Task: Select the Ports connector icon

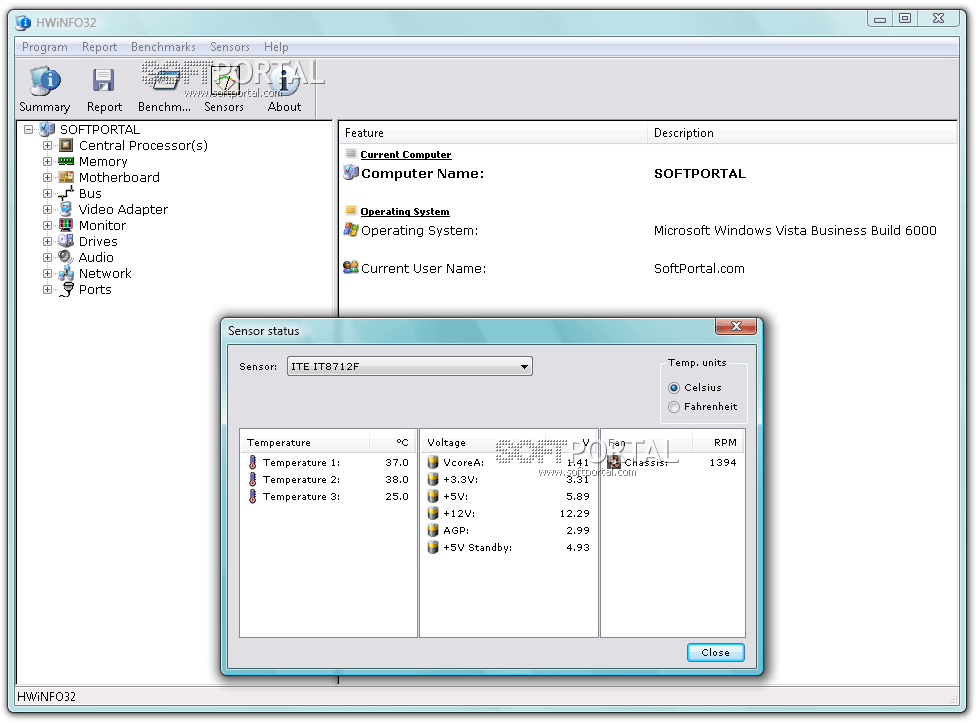Action: (66, 289)
